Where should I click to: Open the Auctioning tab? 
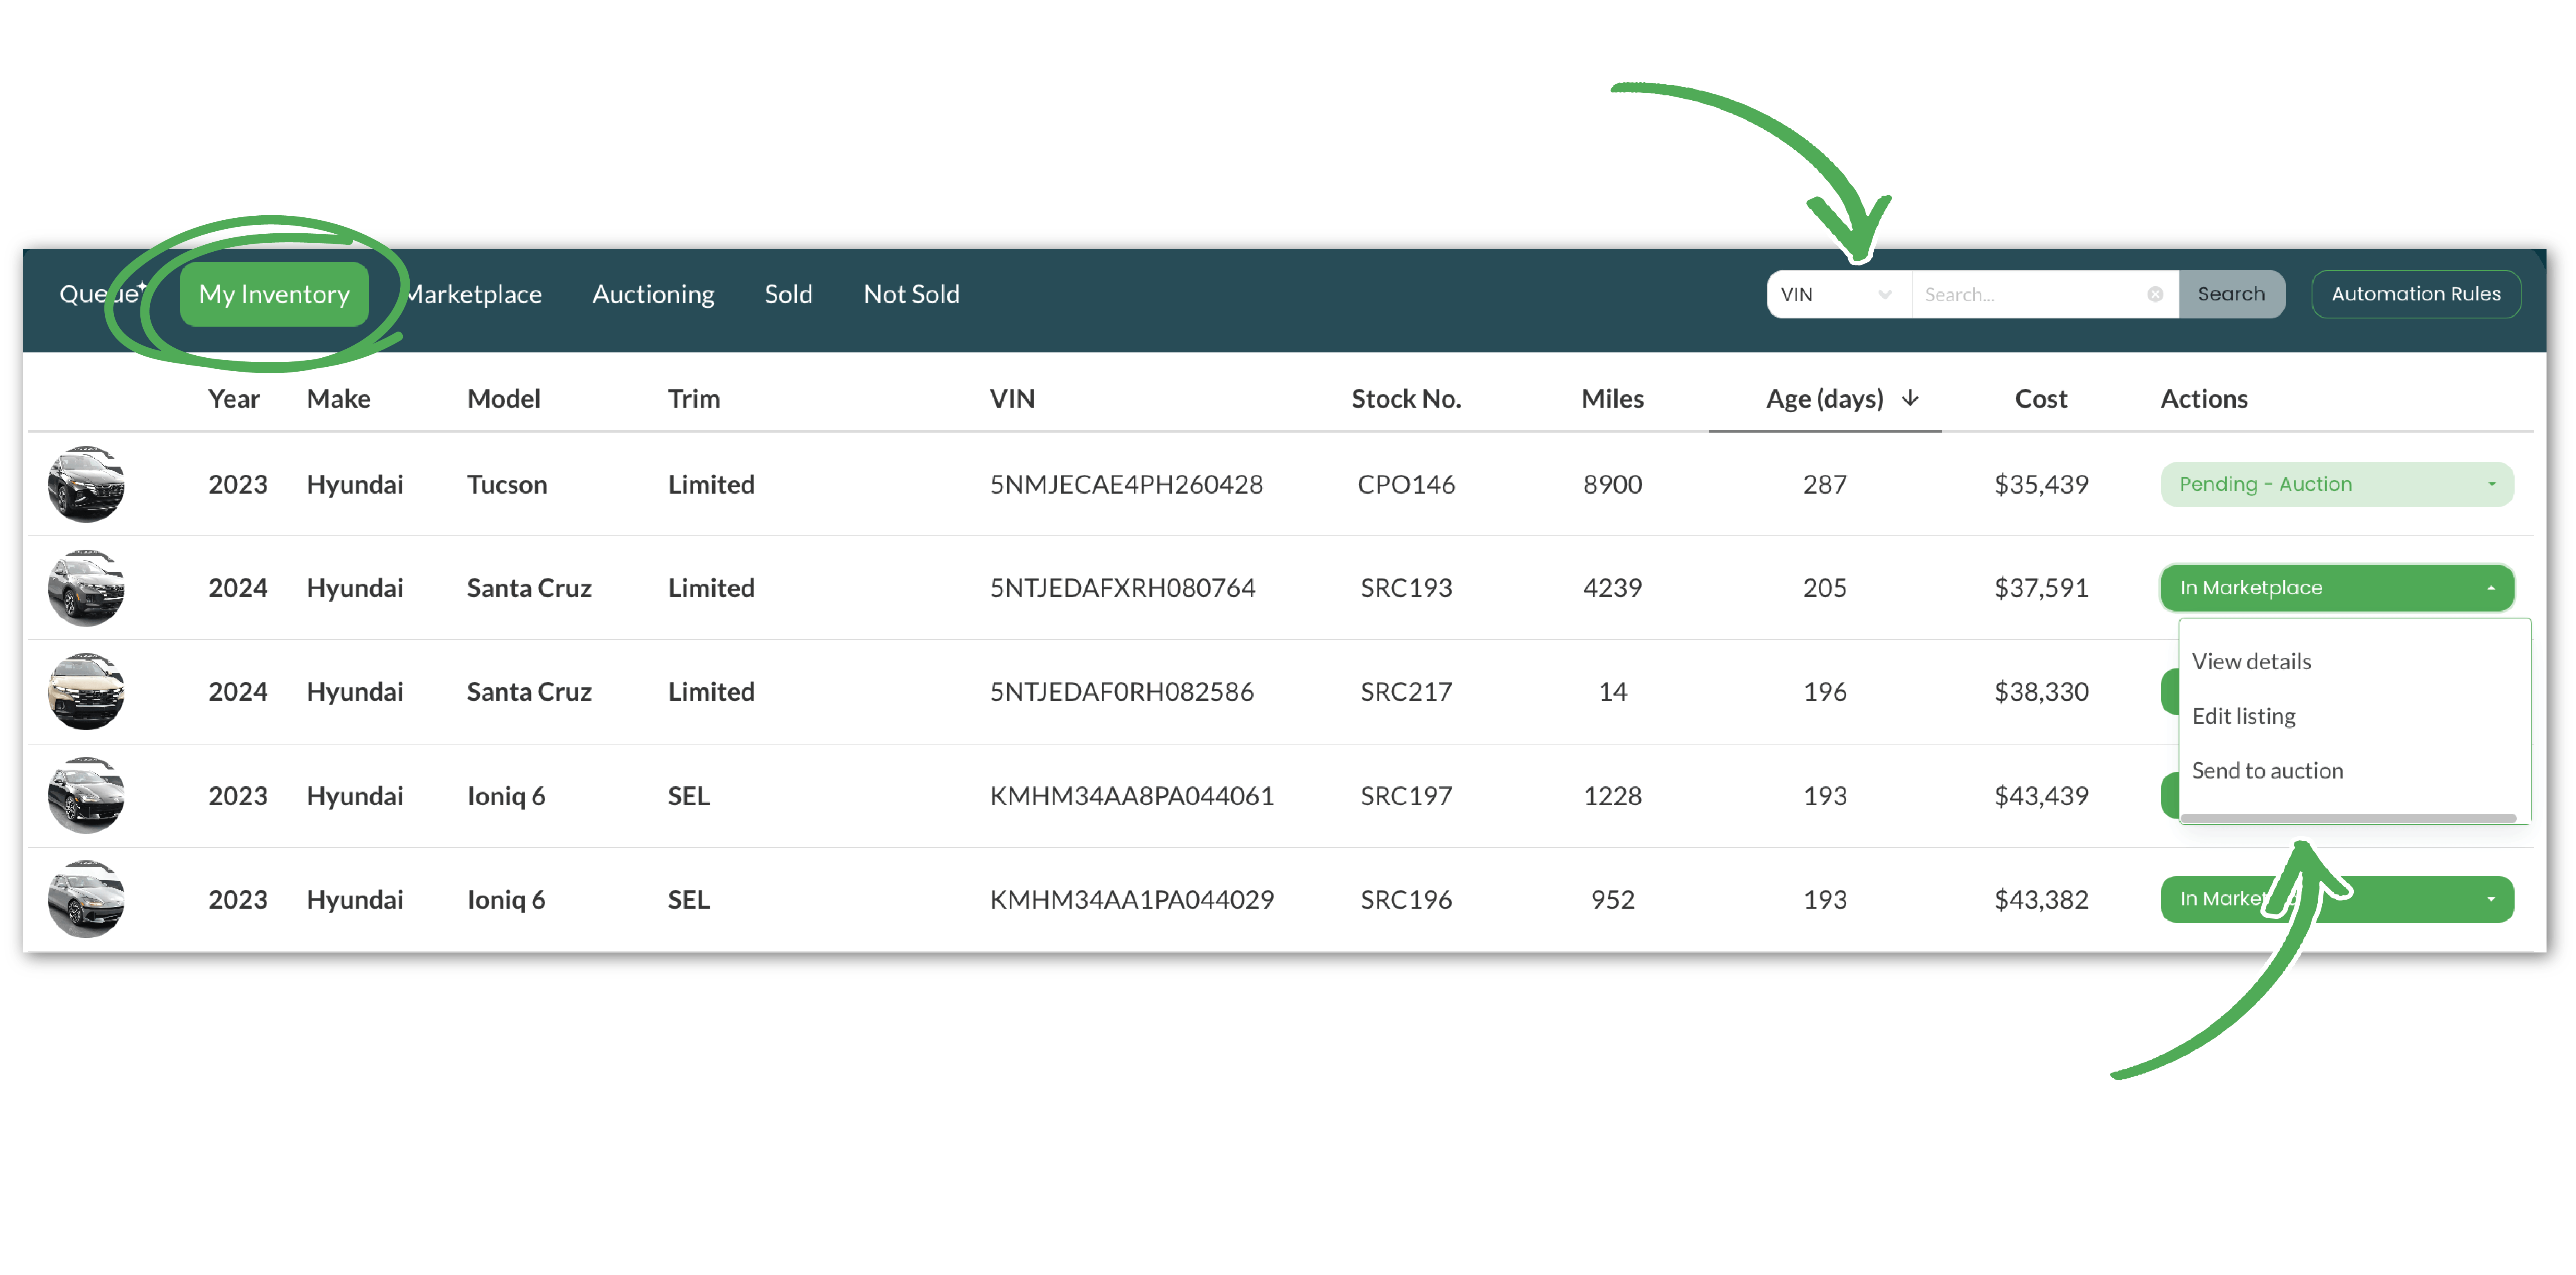point(653,294)
